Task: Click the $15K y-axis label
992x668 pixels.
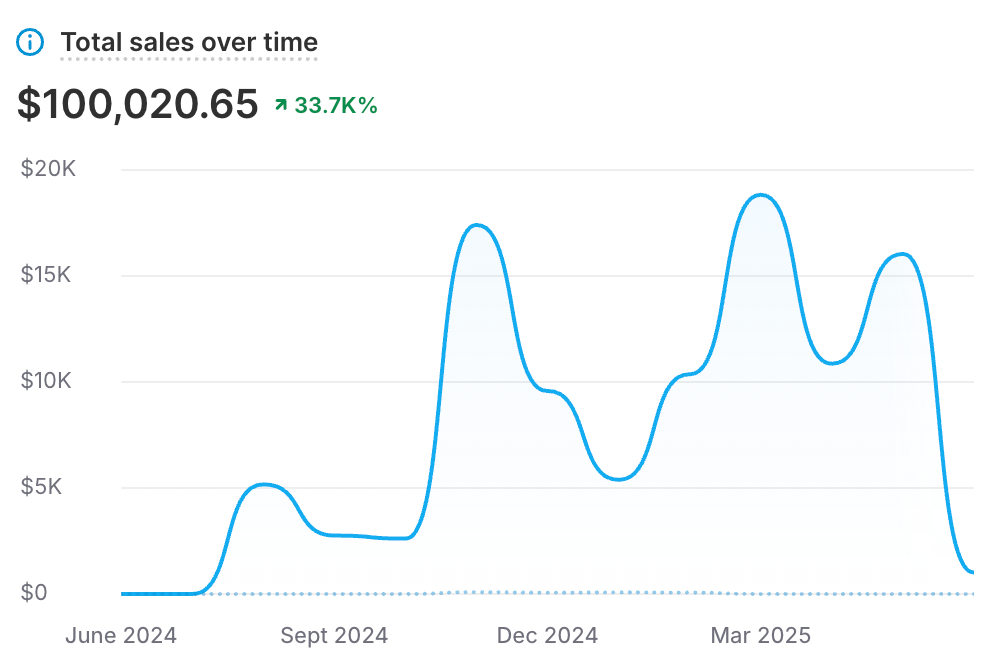Action: pyautogui.click(x=46, y=275)
